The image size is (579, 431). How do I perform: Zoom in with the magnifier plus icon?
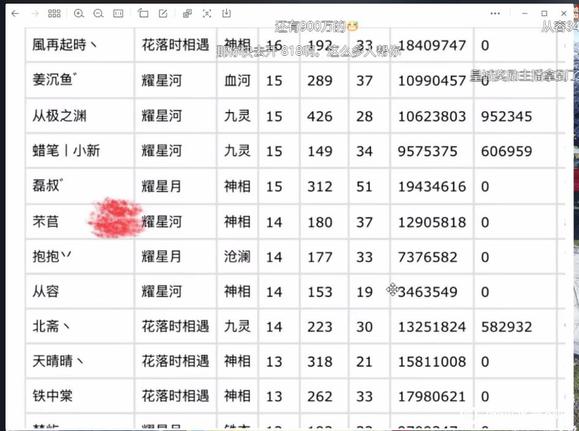[79, 14]
